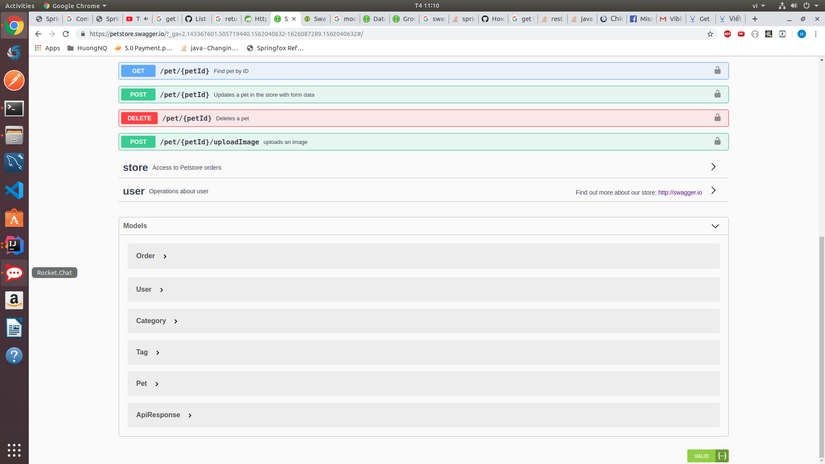Click the VALID validator badge
The height and width of the screenshot is (464, 825).
click(x=701, y=456)
